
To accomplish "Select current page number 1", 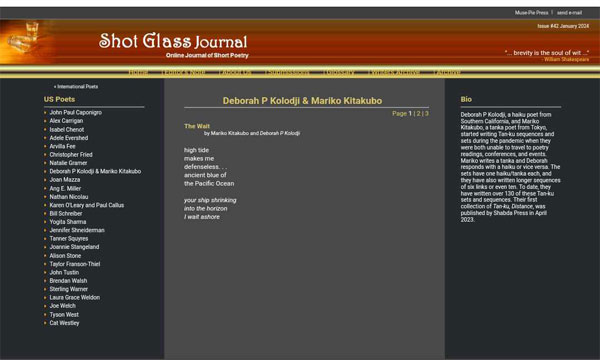I will [410, 114].
